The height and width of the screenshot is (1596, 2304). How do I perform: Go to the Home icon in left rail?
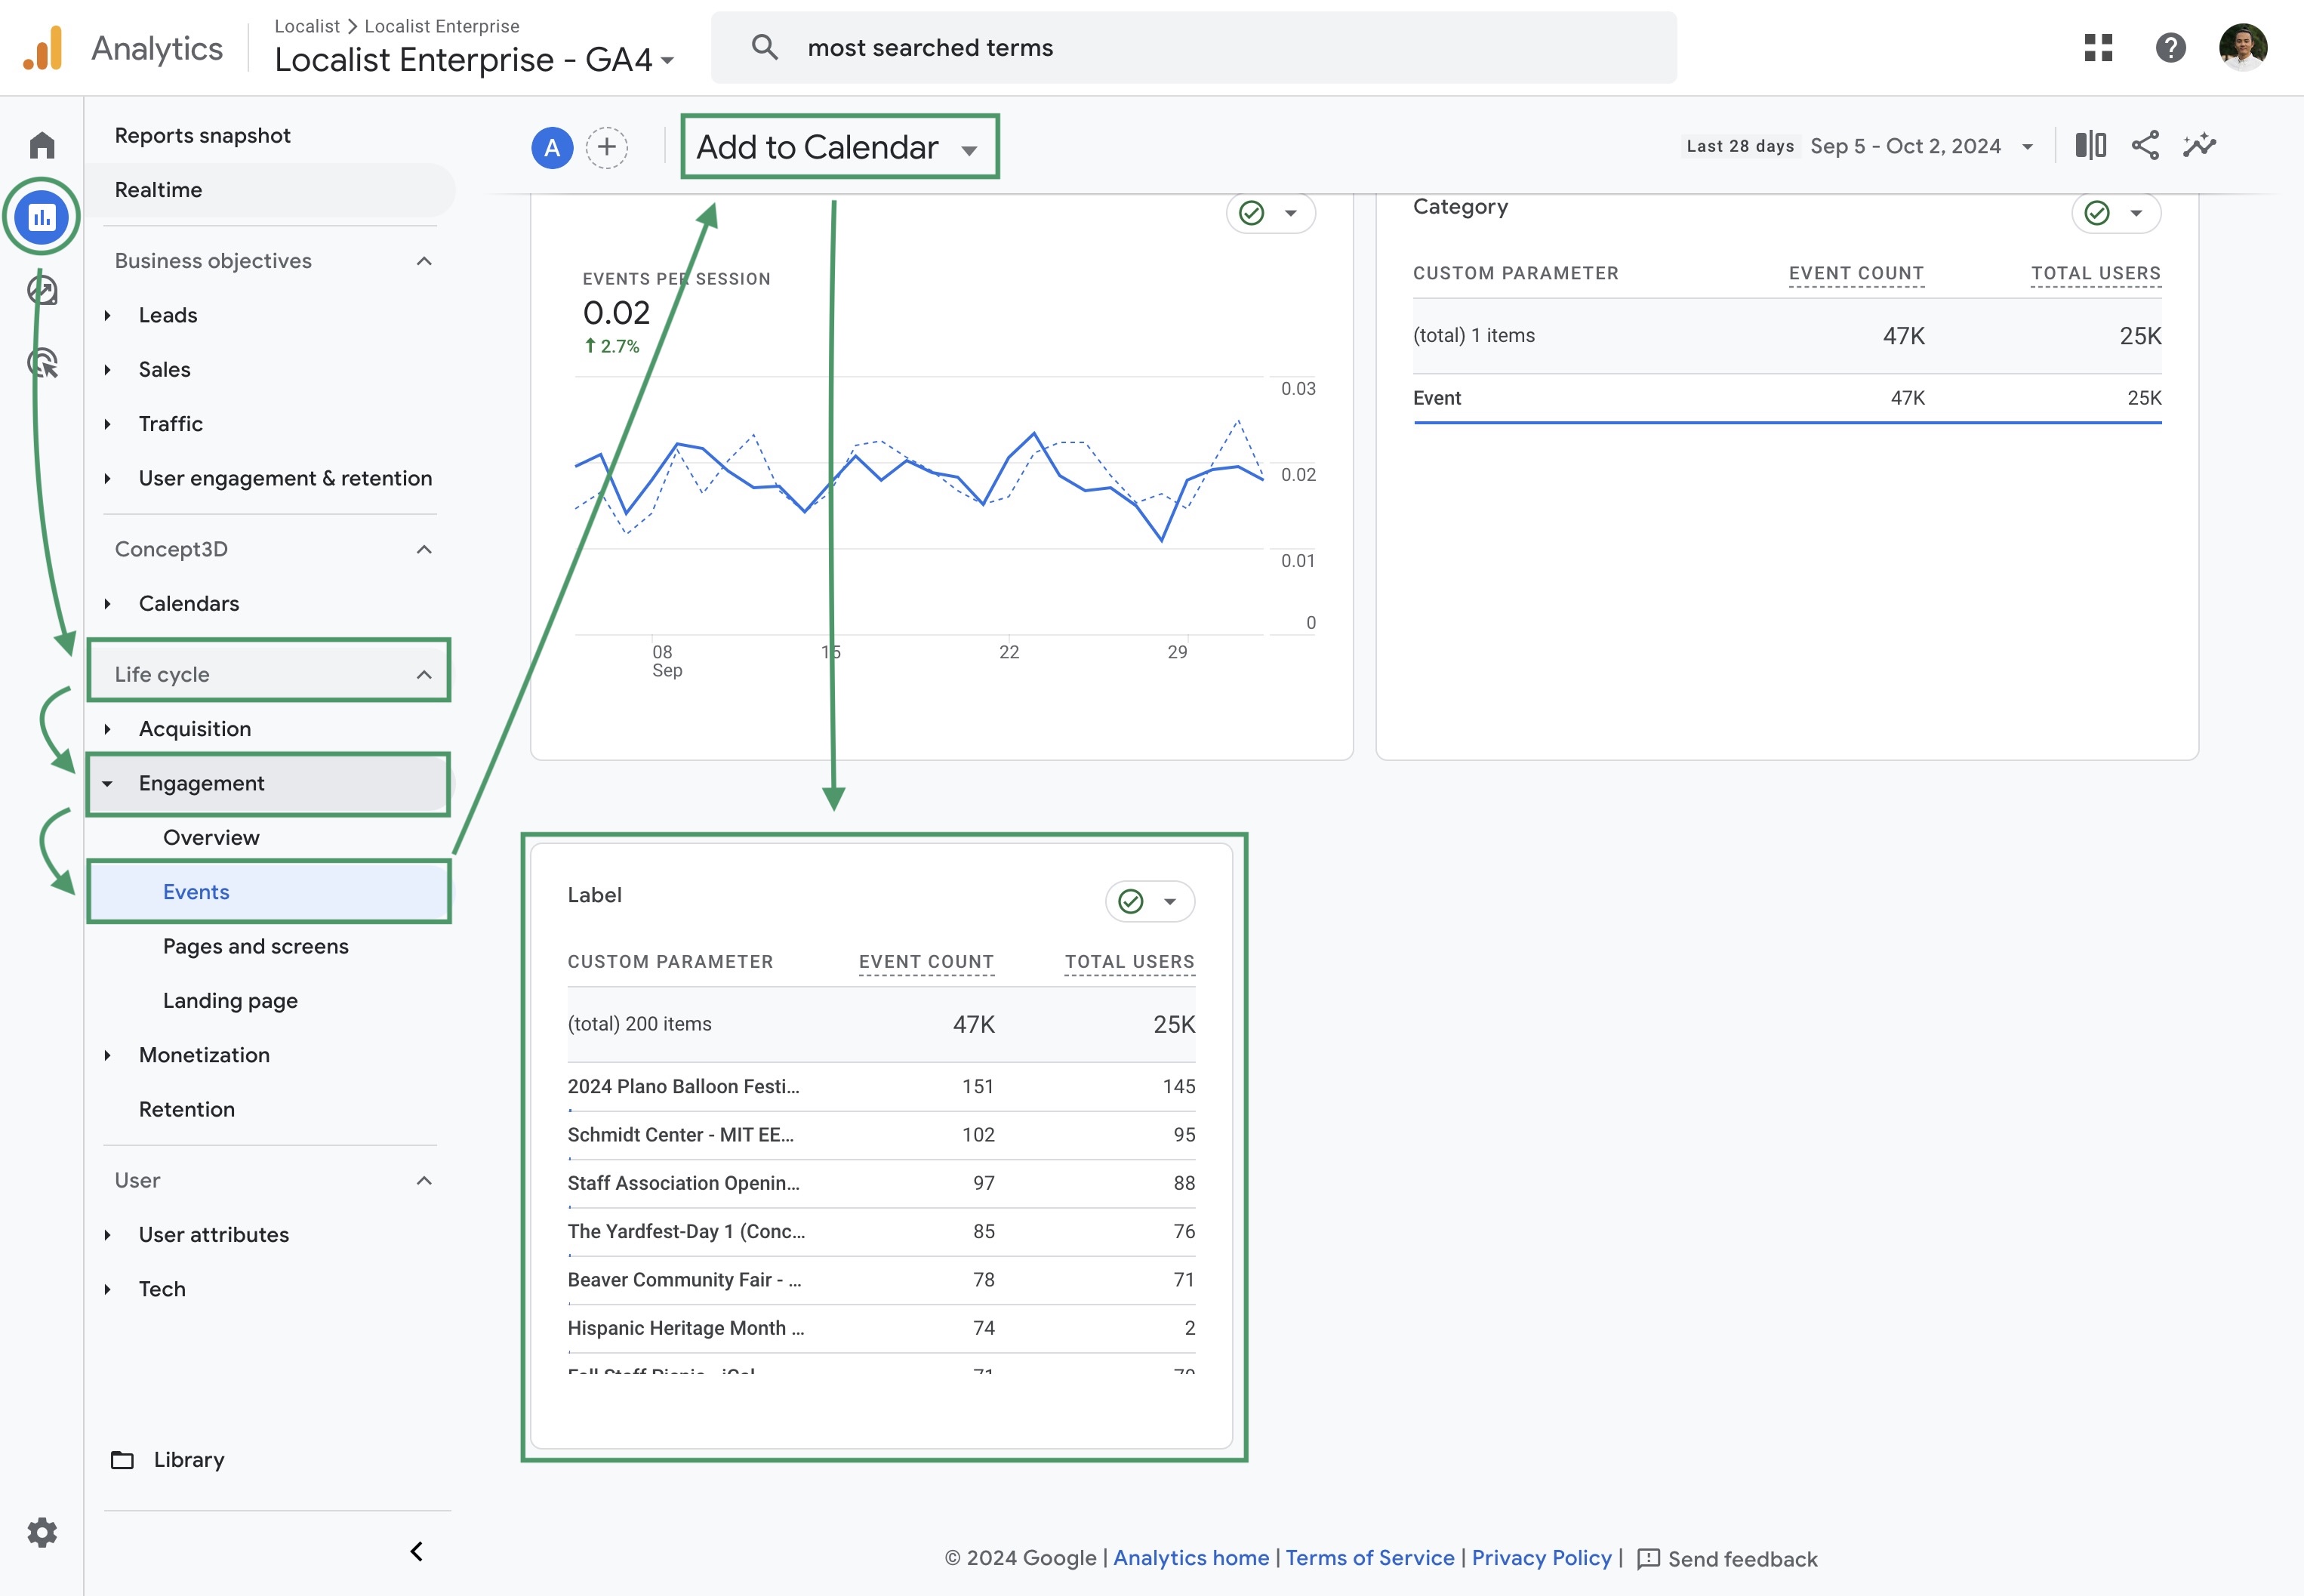(42, 146)
